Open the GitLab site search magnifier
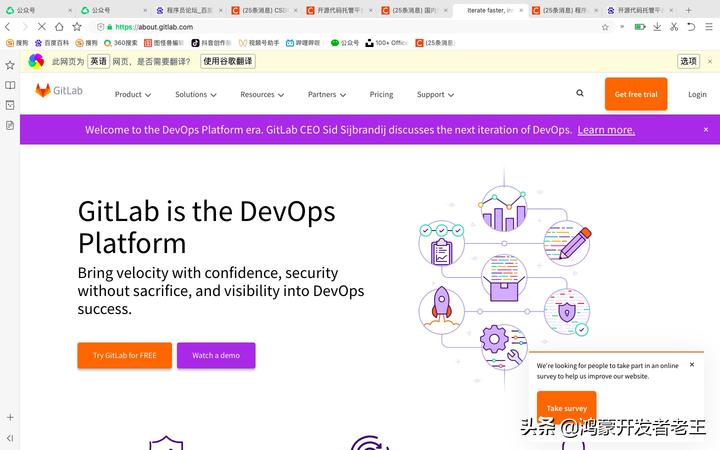This screenshot has width=720, height=450. point(580,93)
